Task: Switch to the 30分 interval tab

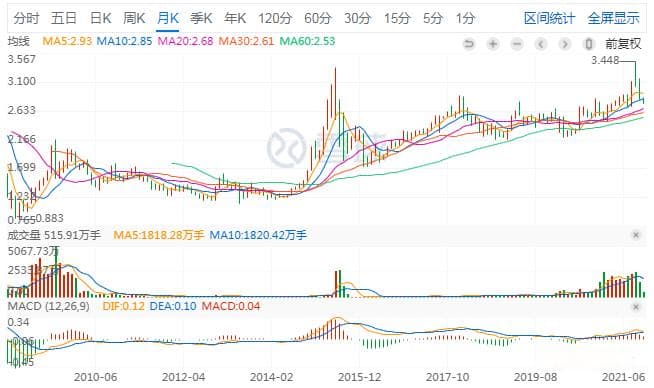Action: (357, 18)
